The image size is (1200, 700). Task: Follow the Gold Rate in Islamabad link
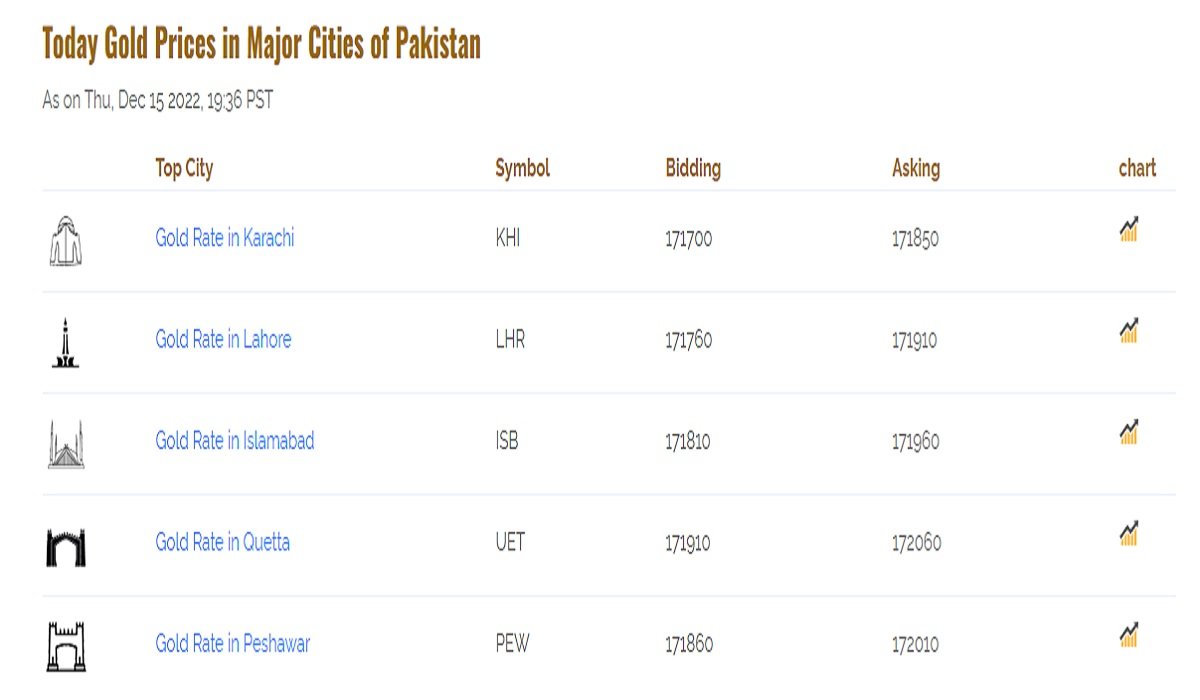(235, 441)
